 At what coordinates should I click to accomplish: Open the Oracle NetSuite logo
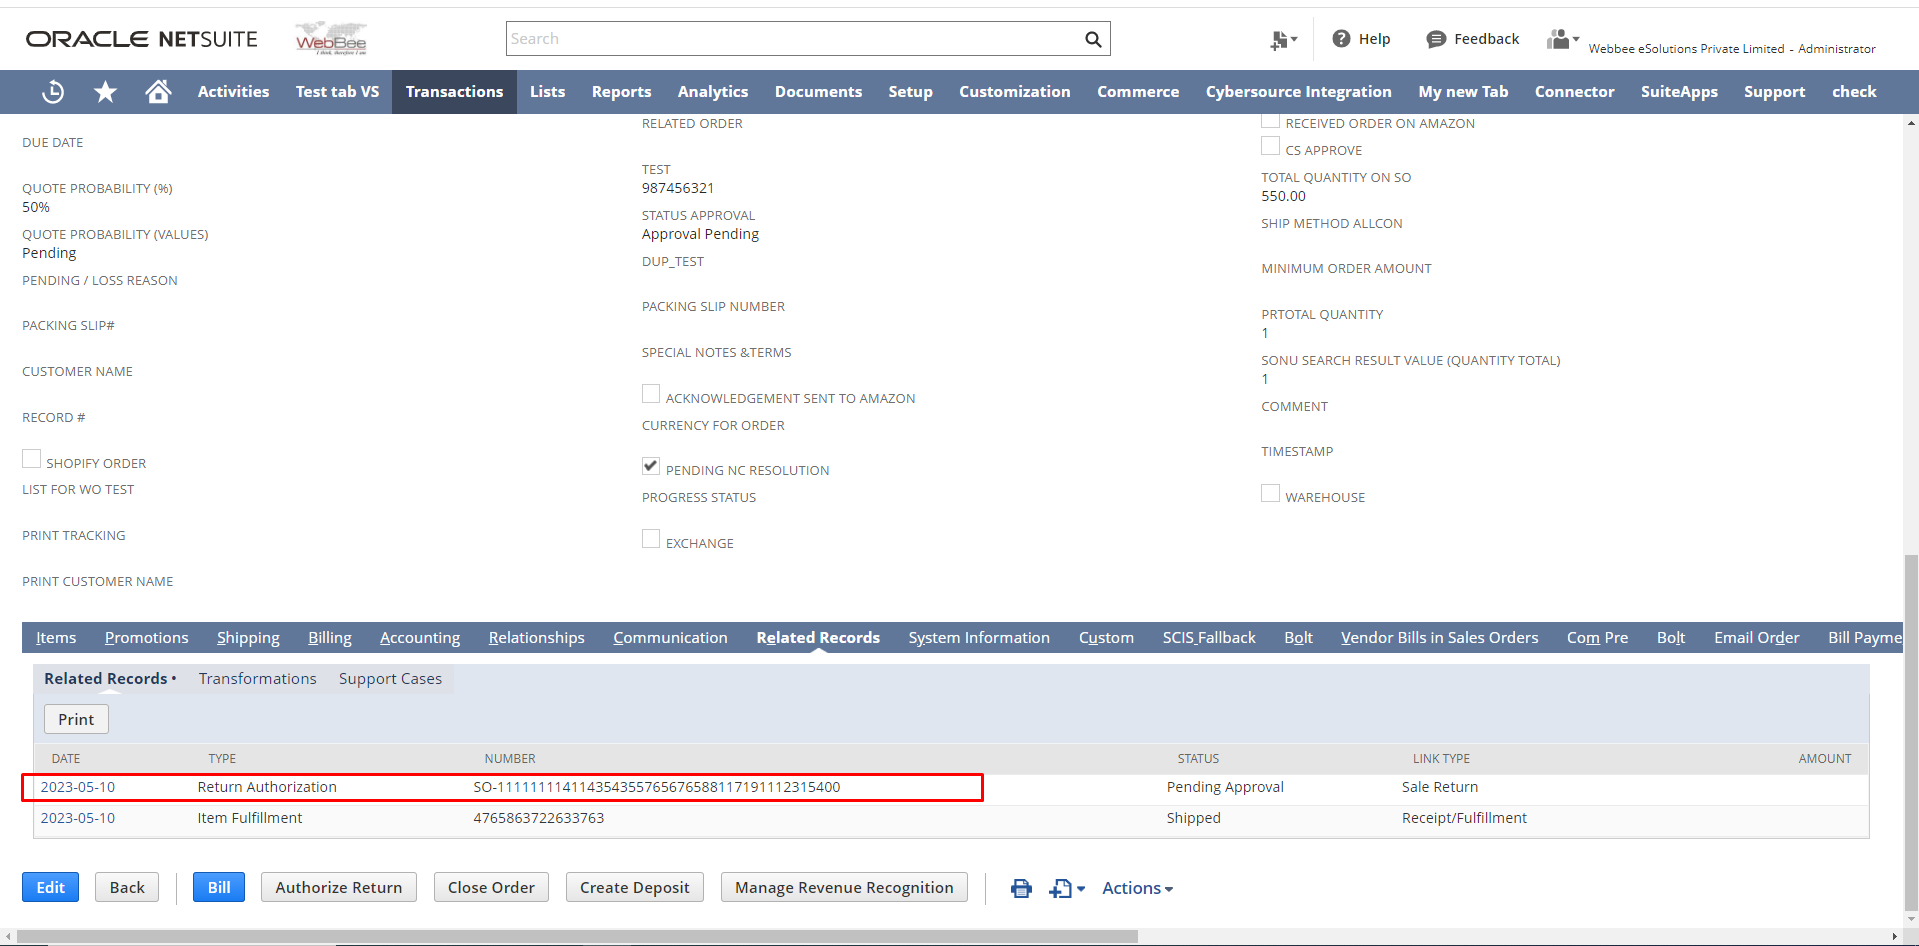tap(141, 39)
